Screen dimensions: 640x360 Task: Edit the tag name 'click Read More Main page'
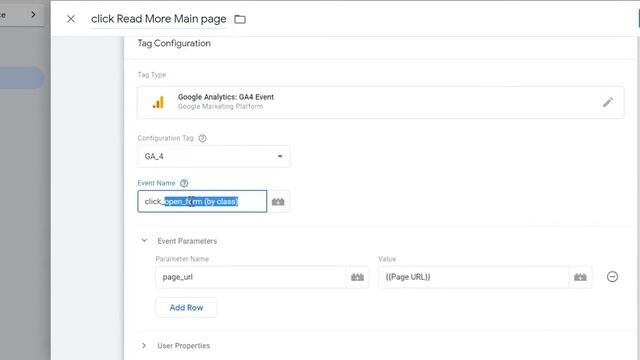[159, 19]
